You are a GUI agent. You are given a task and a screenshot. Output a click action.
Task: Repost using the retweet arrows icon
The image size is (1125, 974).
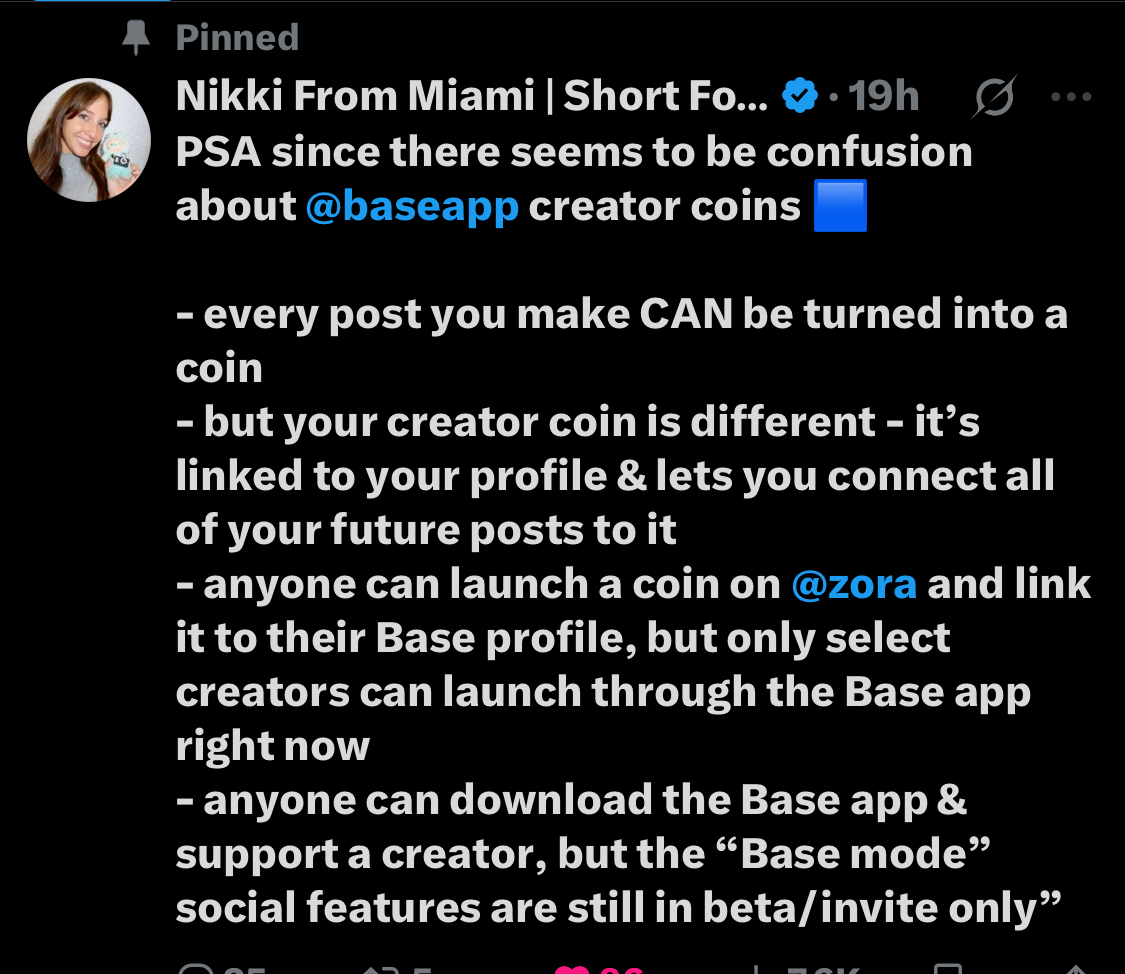[x=378, y=968]
